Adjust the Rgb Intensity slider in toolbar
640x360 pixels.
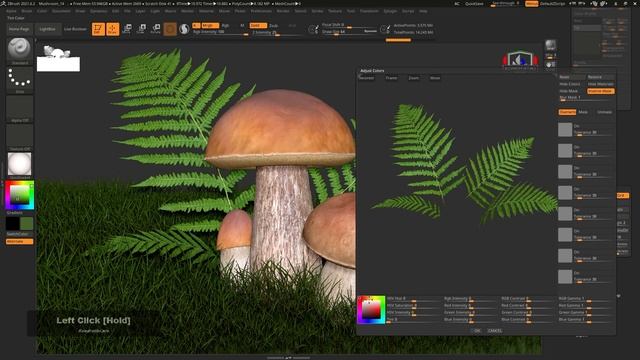click(220, 33)
